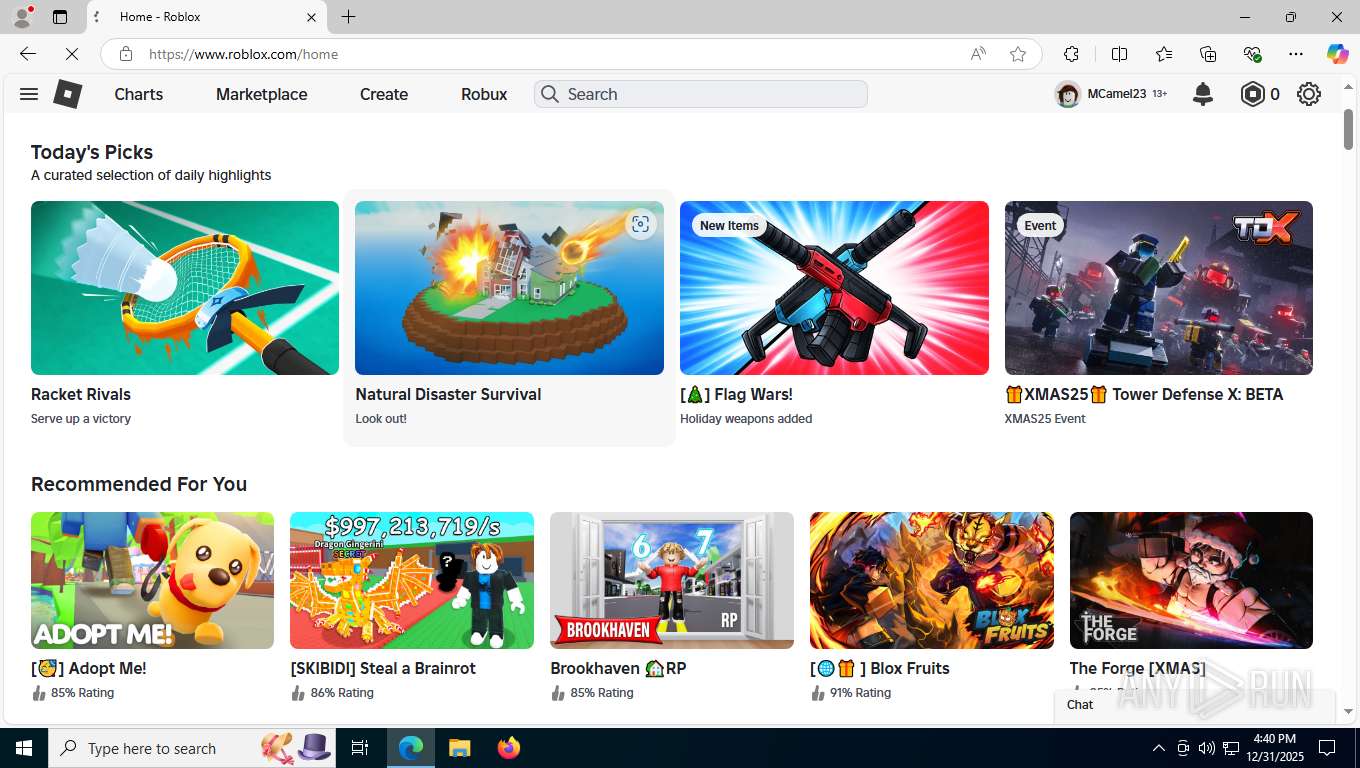1360x768 pixels.
Task: Go to the Create page
Action: point(384,94)
